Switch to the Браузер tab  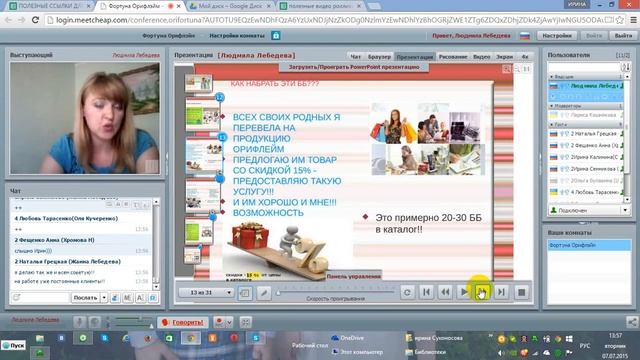pos(379,57)
